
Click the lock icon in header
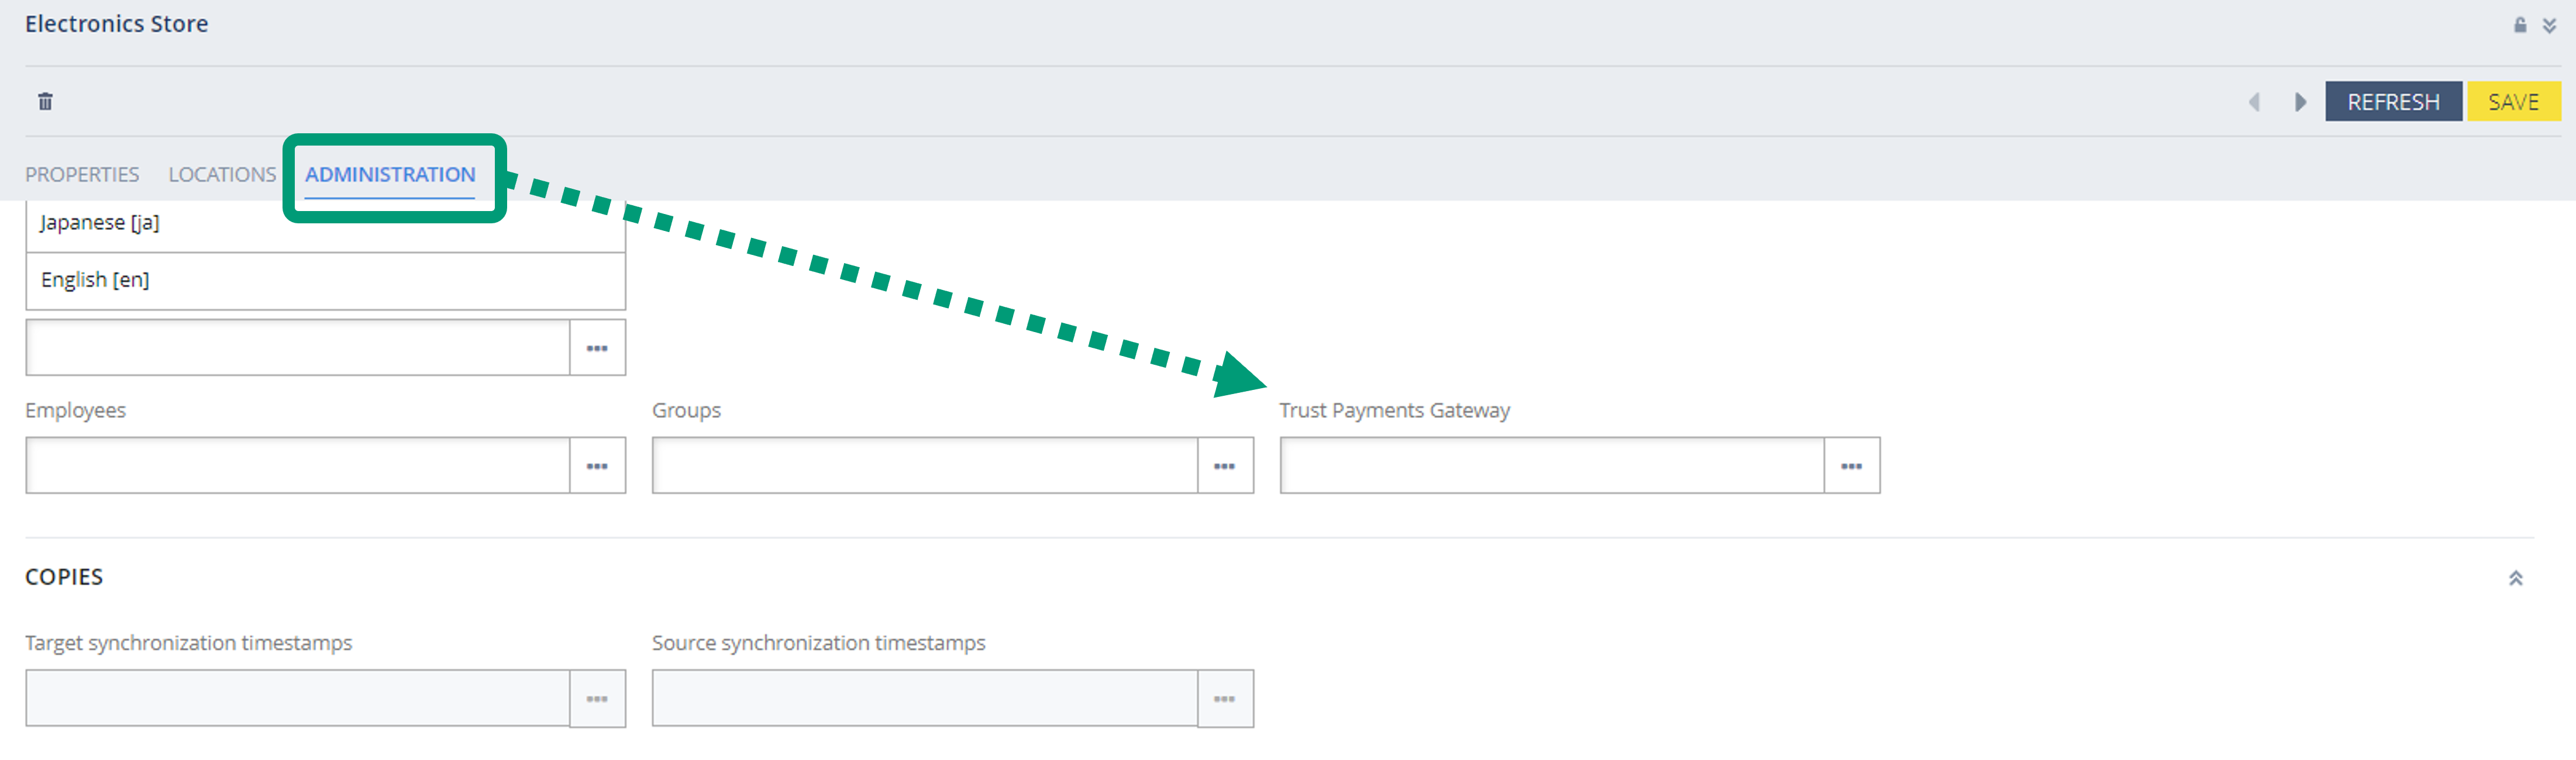[2520, 25]
